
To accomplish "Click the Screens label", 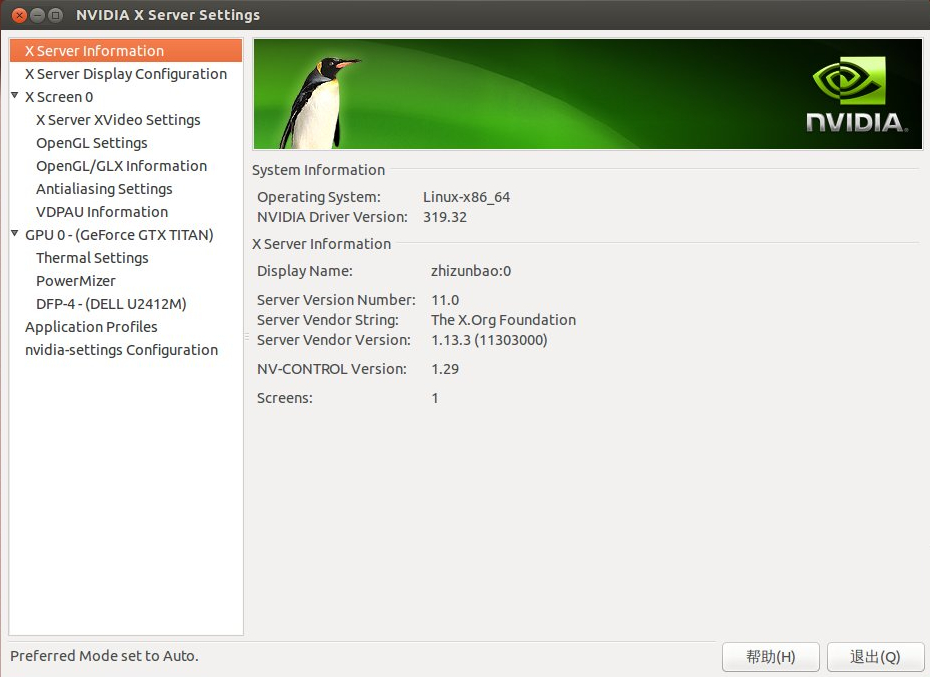I will coord(285,398).
